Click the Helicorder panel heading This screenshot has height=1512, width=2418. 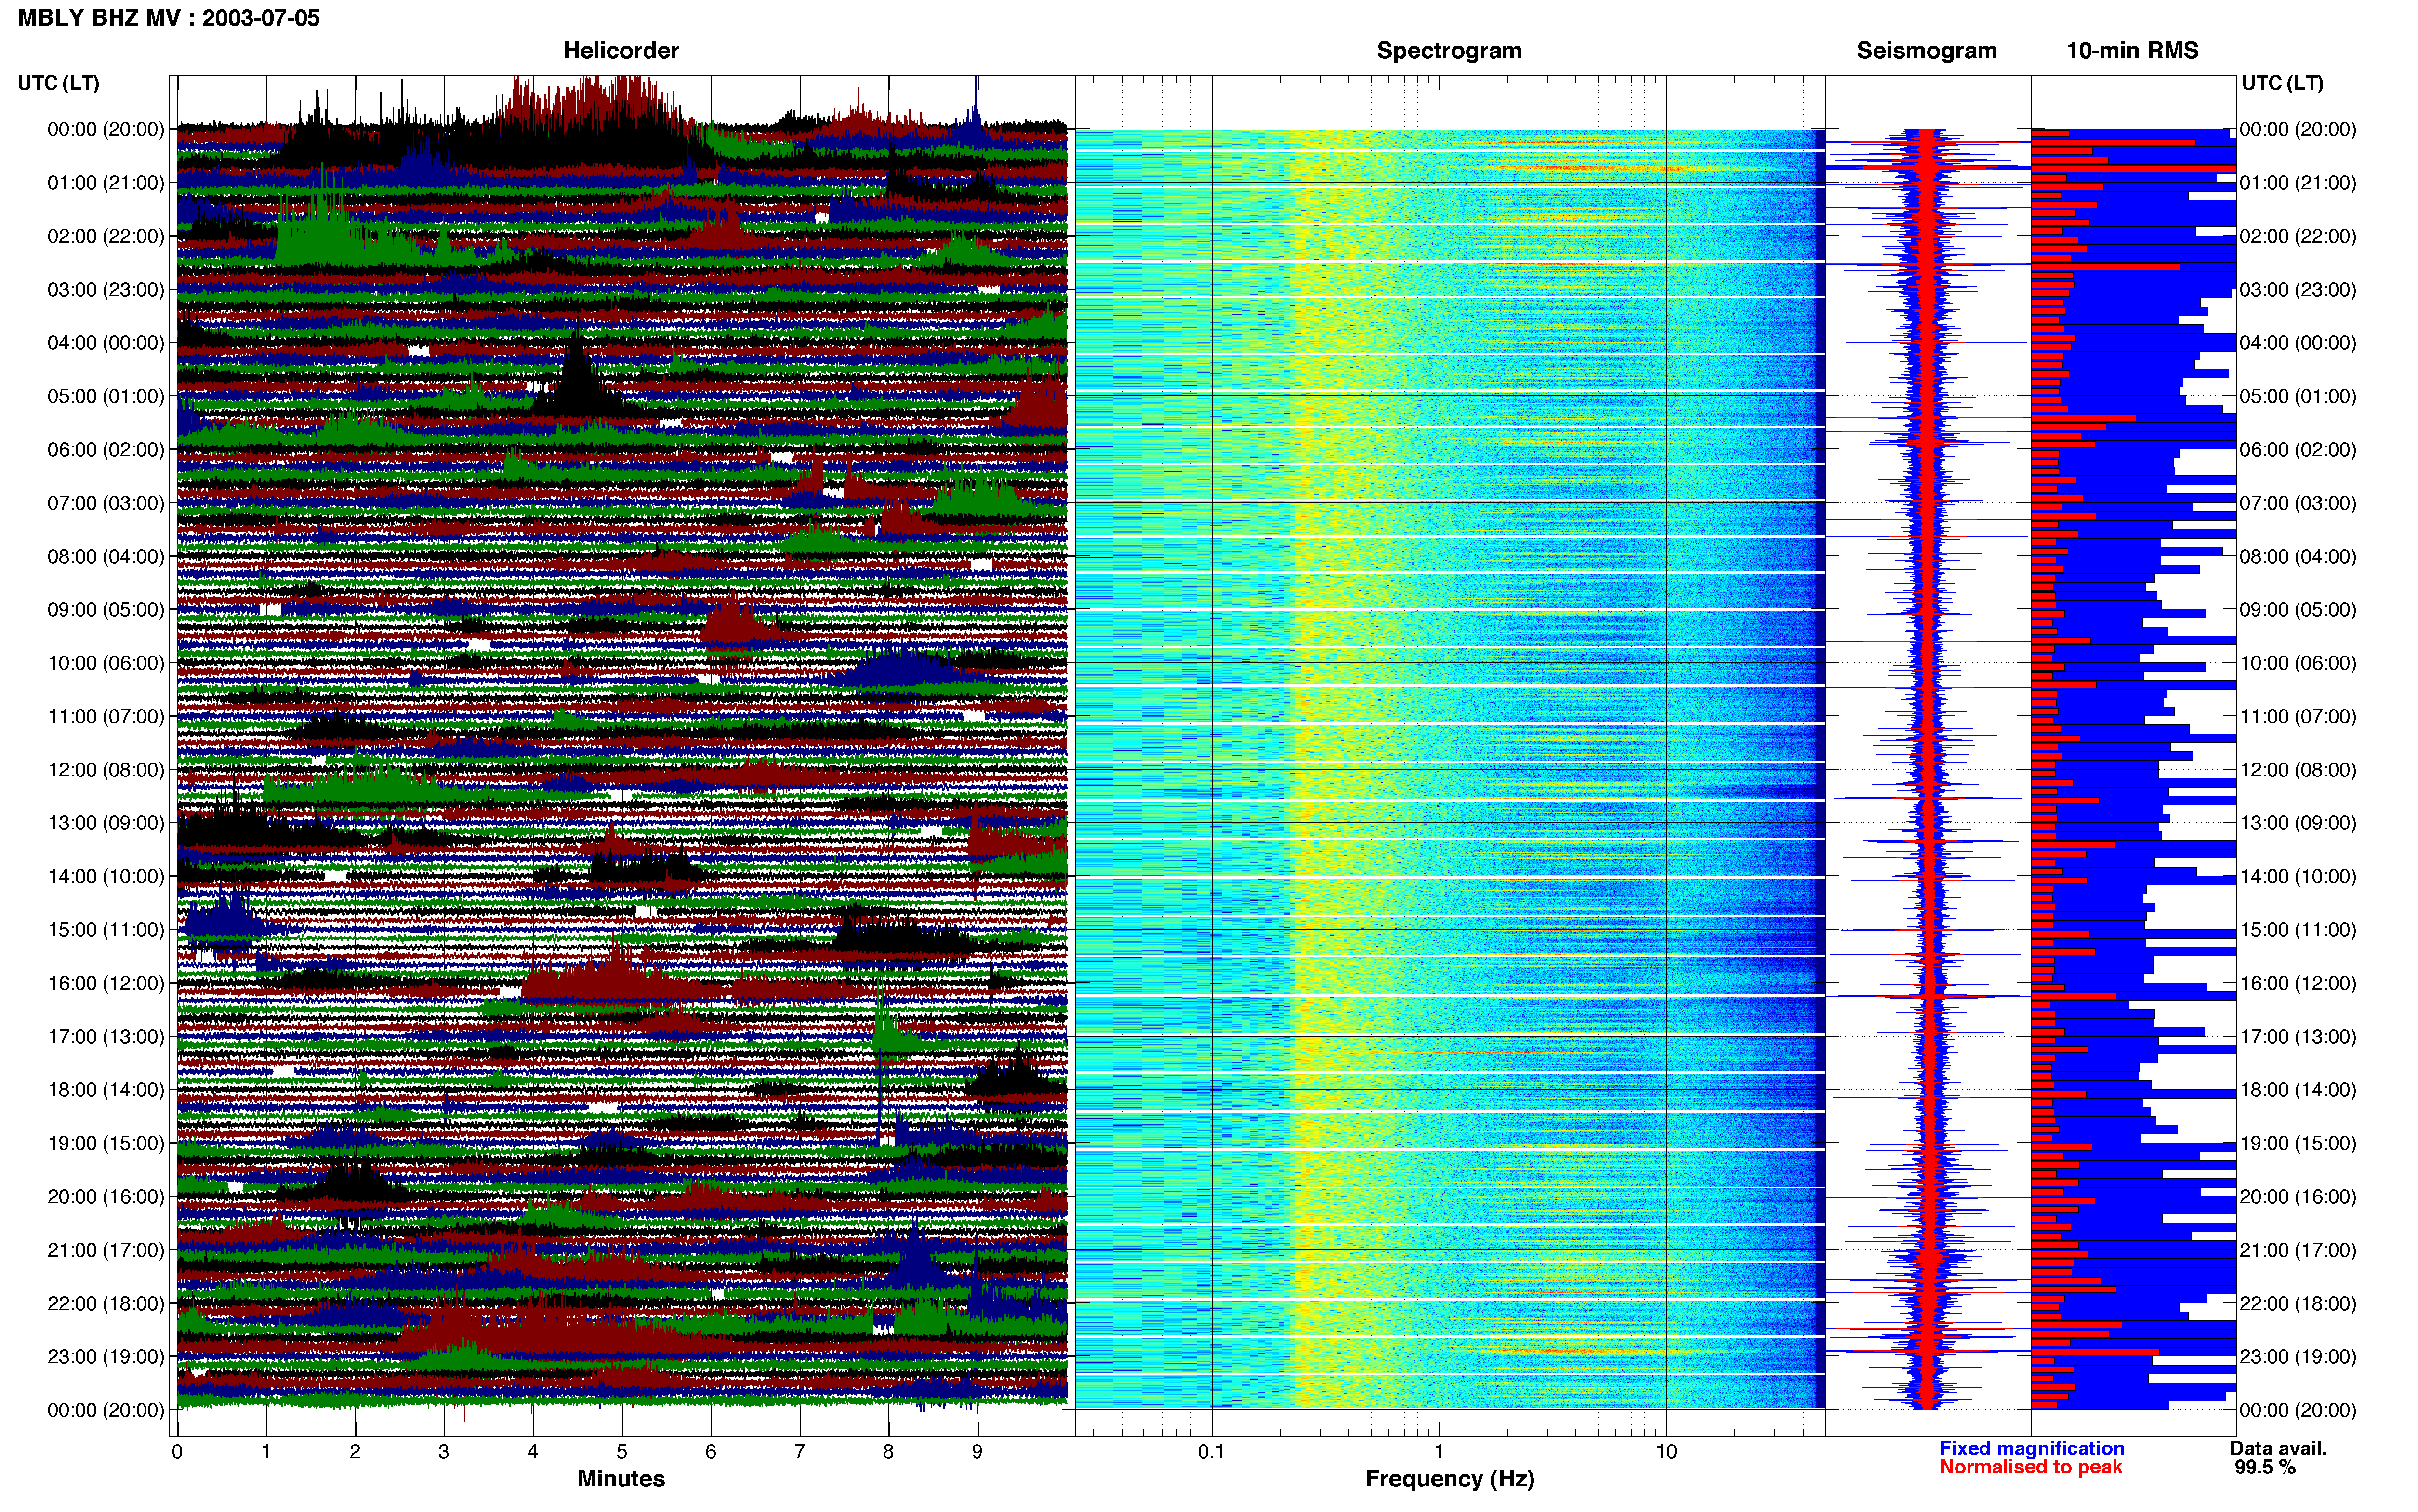point(621,50)
